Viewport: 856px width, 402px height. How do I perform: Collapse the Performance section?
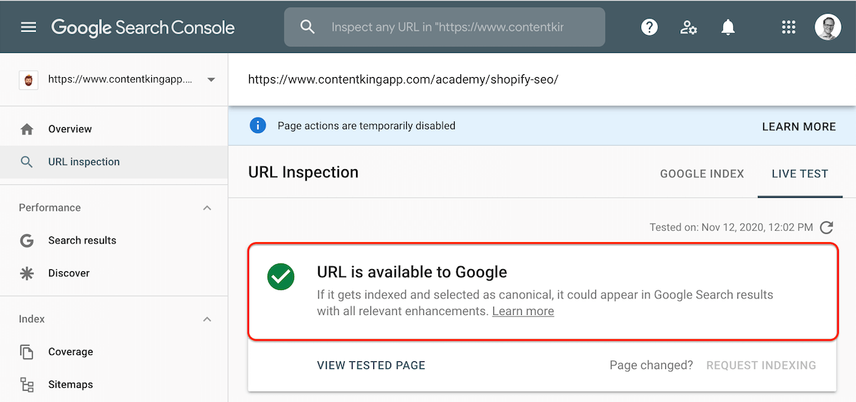tap(207, 208)
